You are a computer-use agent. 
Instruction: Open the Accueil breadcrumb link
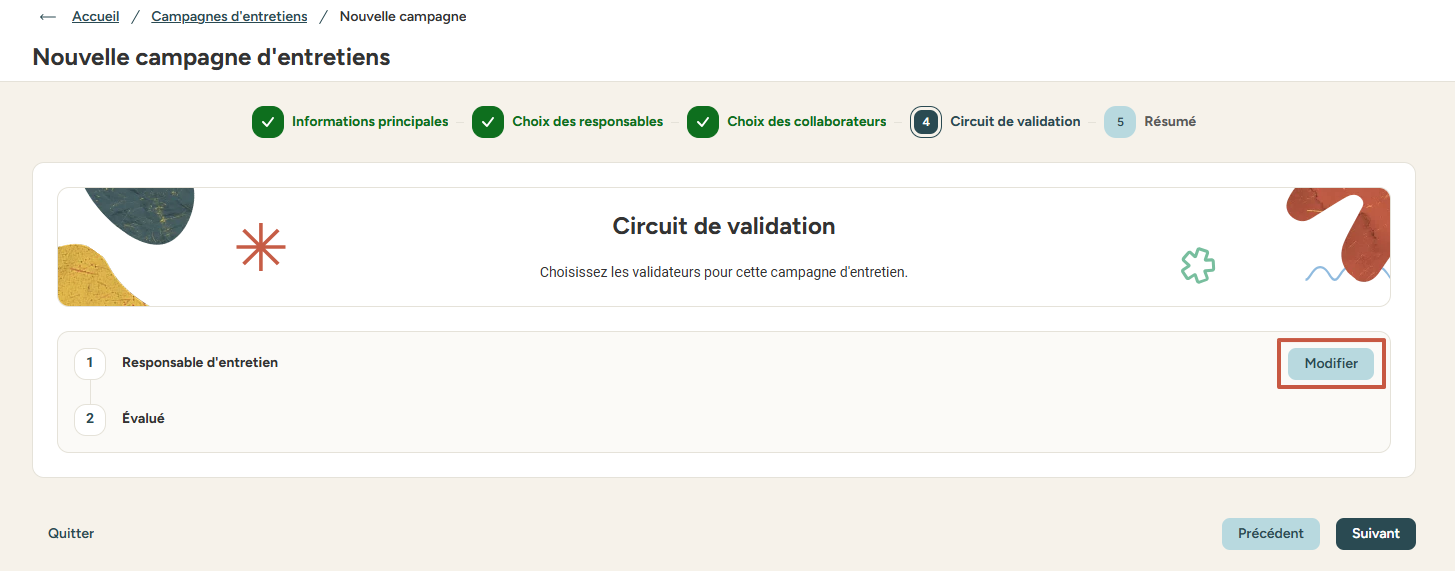point(96,17)
